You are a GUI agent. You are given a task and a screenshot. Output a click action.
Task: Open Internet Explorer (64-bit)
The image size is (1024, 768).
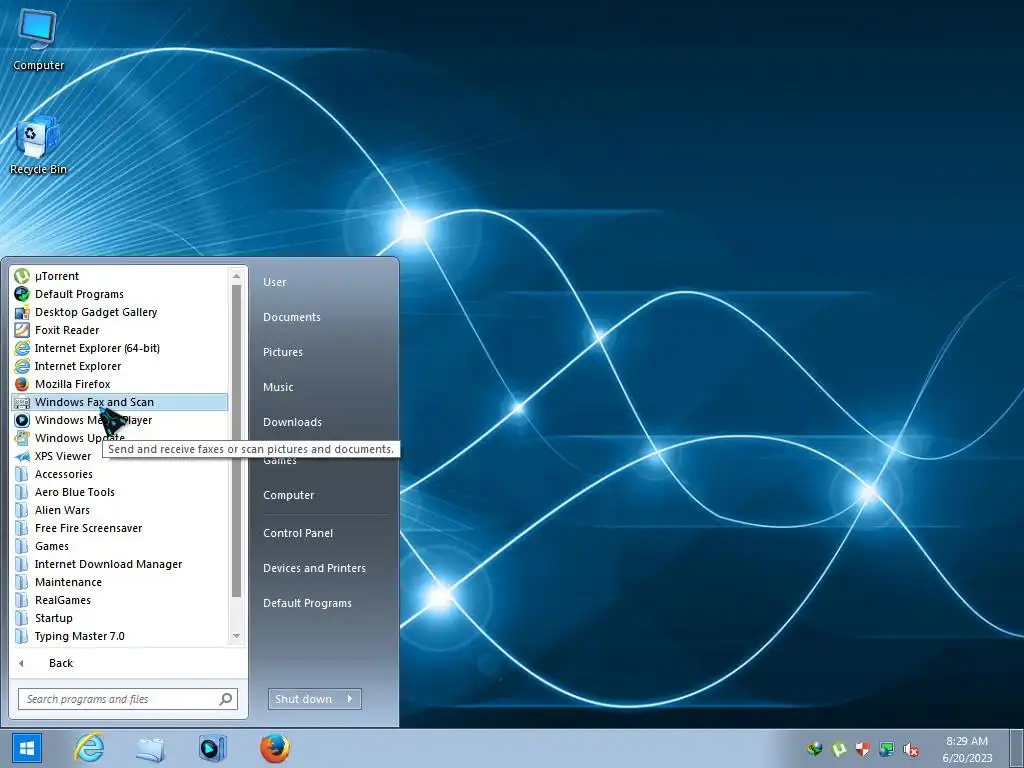click(x=120, y=348)
